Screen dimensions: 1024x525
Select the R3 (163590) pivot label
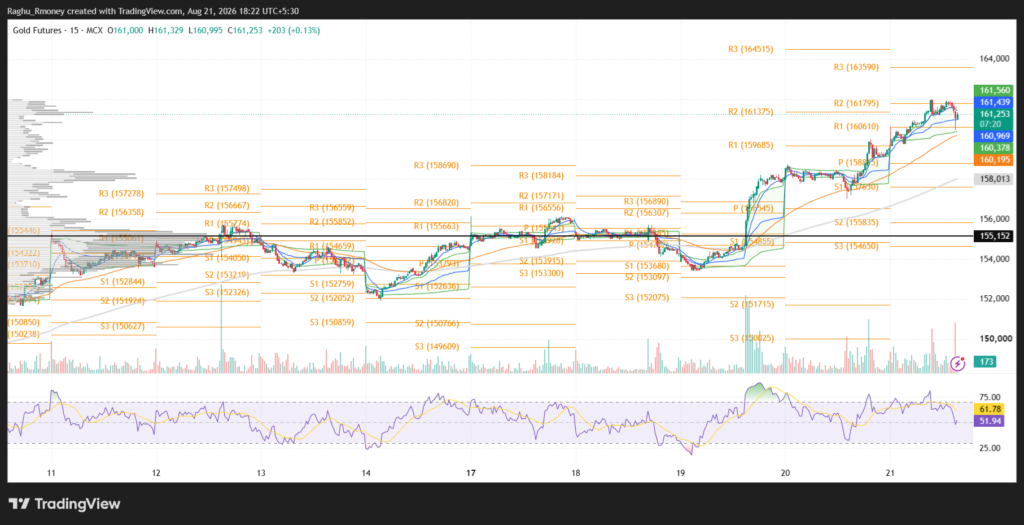[x=856, y=67]
